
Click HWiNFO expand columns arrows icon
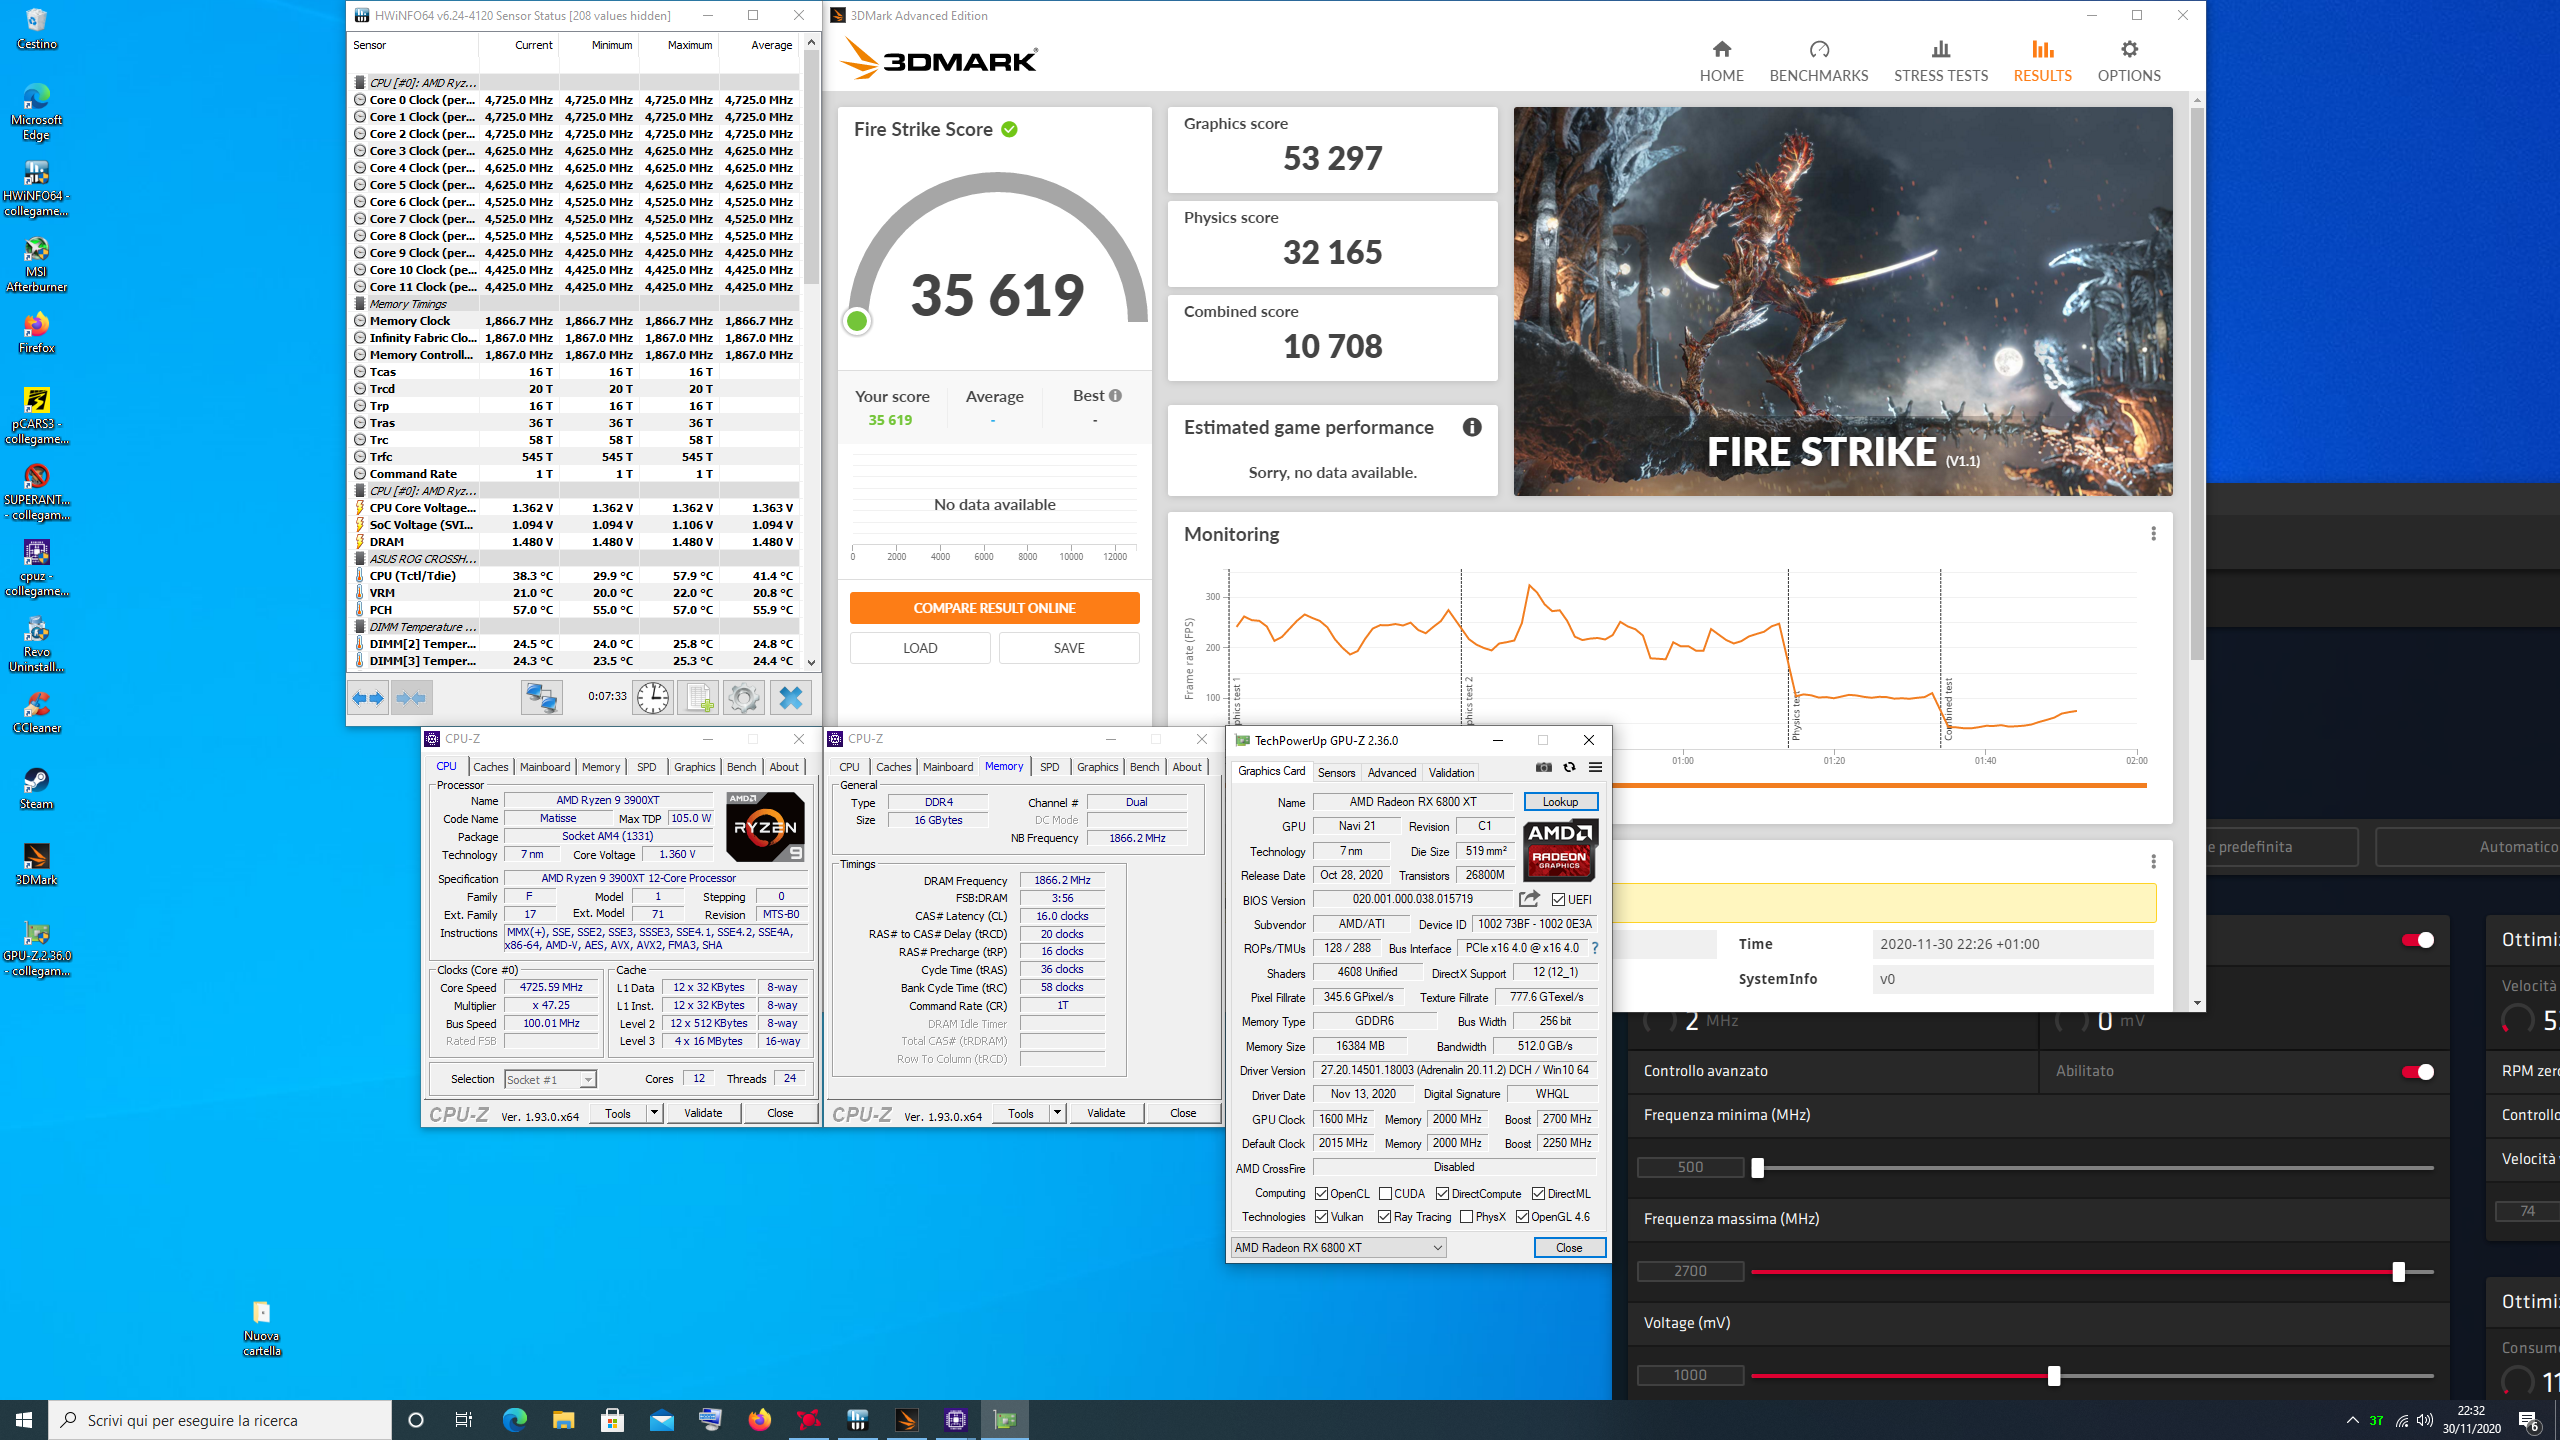[x=368, y=697]
